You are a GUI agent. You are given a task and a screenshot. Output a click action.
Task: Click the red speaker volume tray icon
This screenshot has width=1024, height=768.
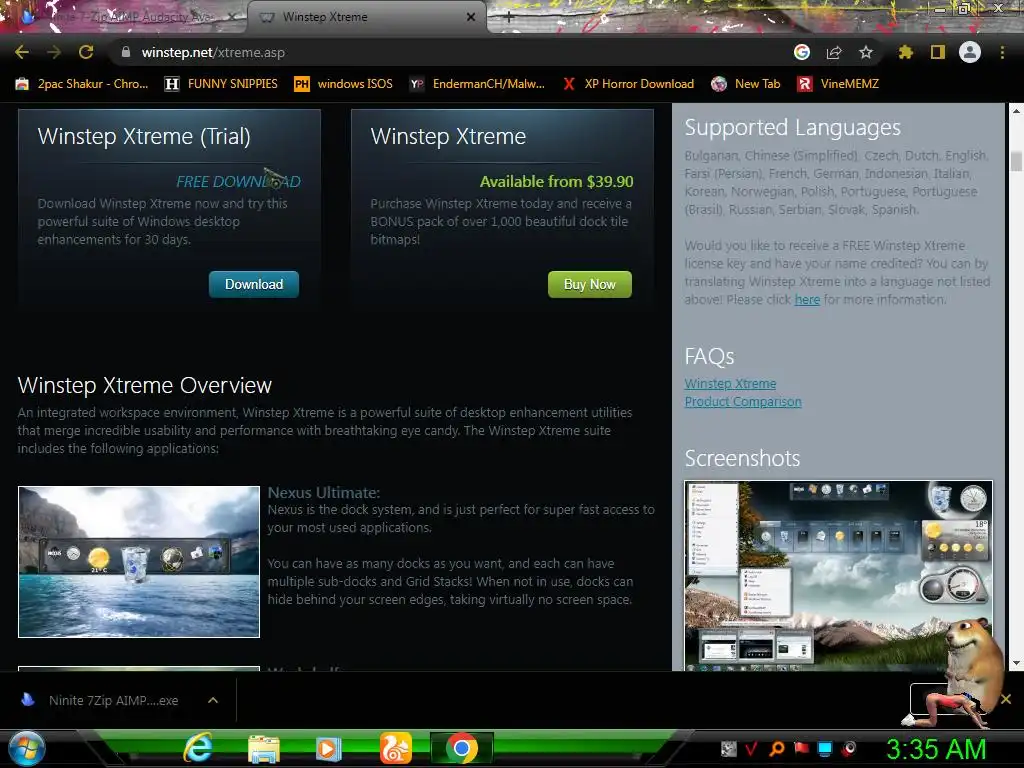[x=850, y=748]
